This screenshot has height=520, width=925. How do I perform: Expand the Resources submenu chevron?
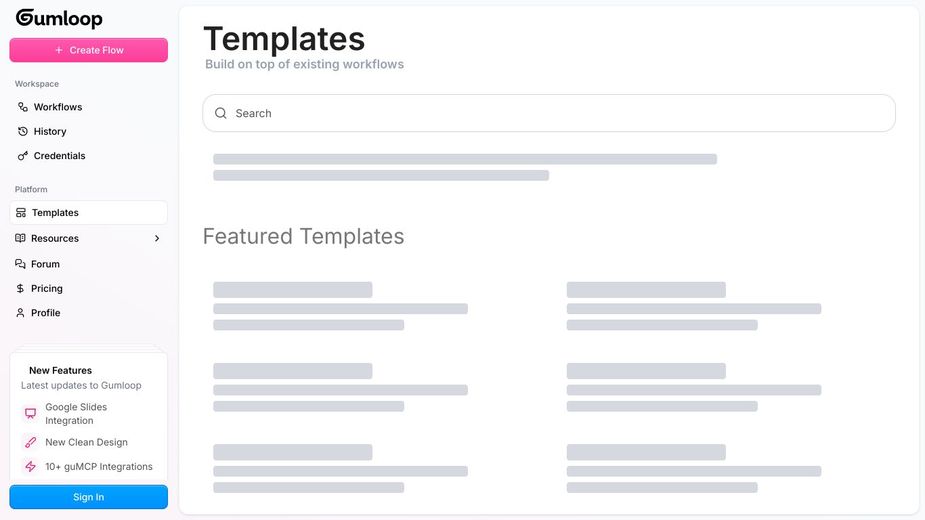point(157,238)
